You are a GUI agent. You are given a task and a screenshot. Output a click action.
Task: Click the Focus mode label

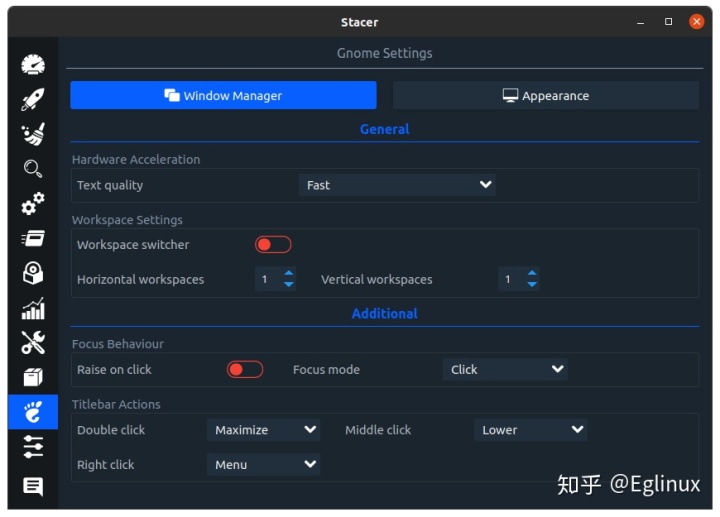click(x=326, y=370)
